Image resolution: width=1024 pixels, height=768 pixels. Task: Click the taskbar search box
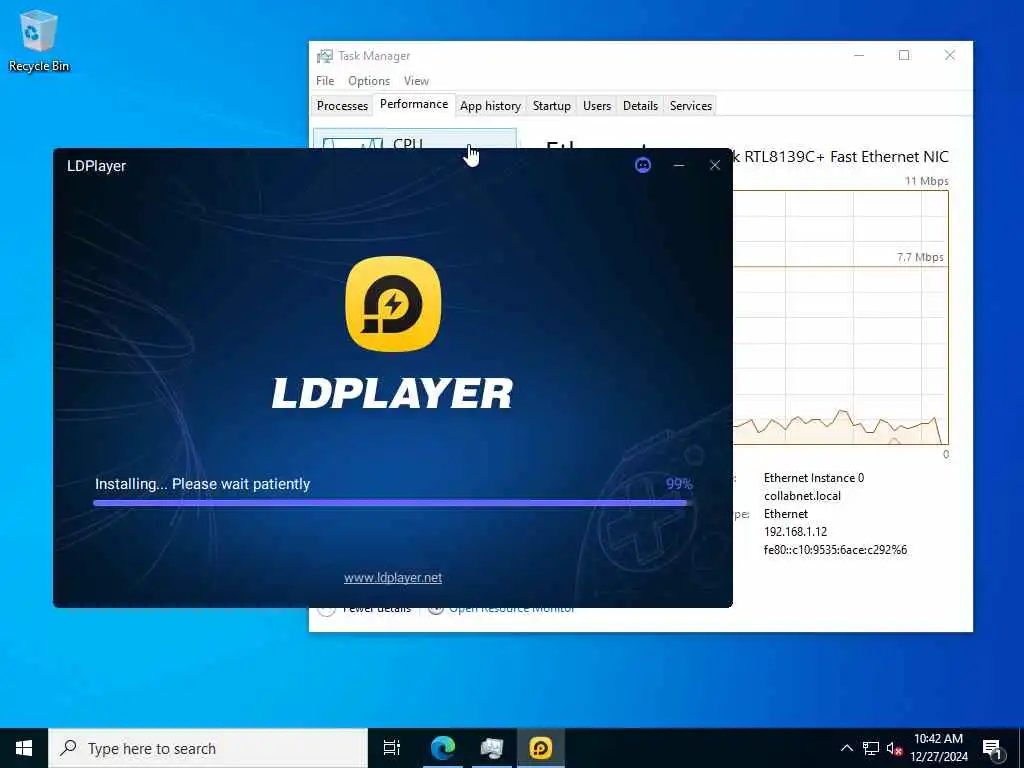[x=208, y=748]
